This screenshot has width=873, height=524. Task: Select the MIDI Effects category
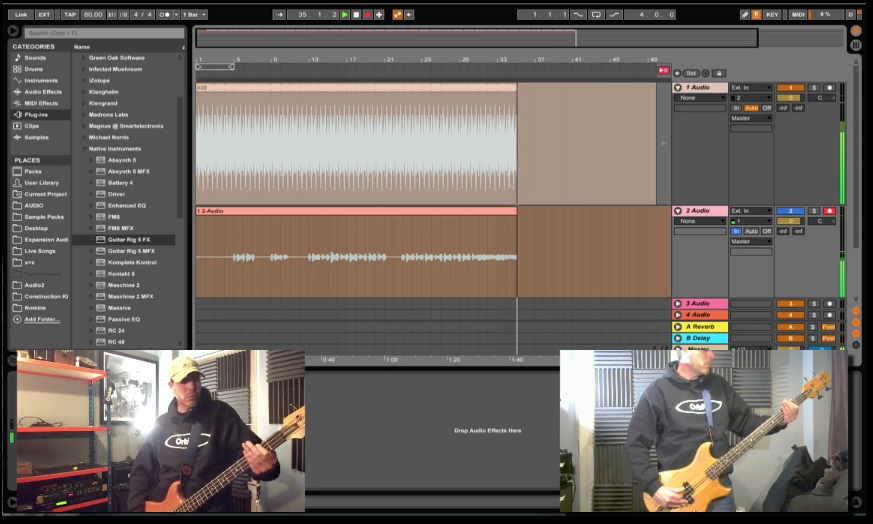pyautogui.click(x=41, y=103)
